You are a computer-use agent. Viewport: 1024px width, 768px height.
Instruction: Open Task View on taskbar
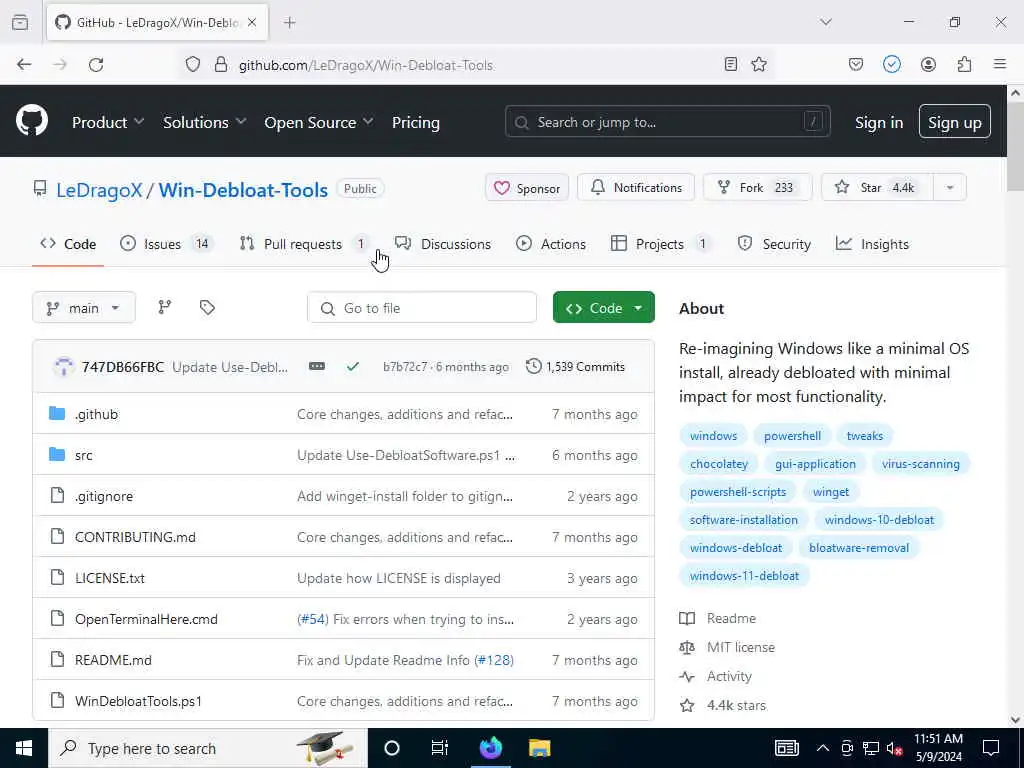440,748
